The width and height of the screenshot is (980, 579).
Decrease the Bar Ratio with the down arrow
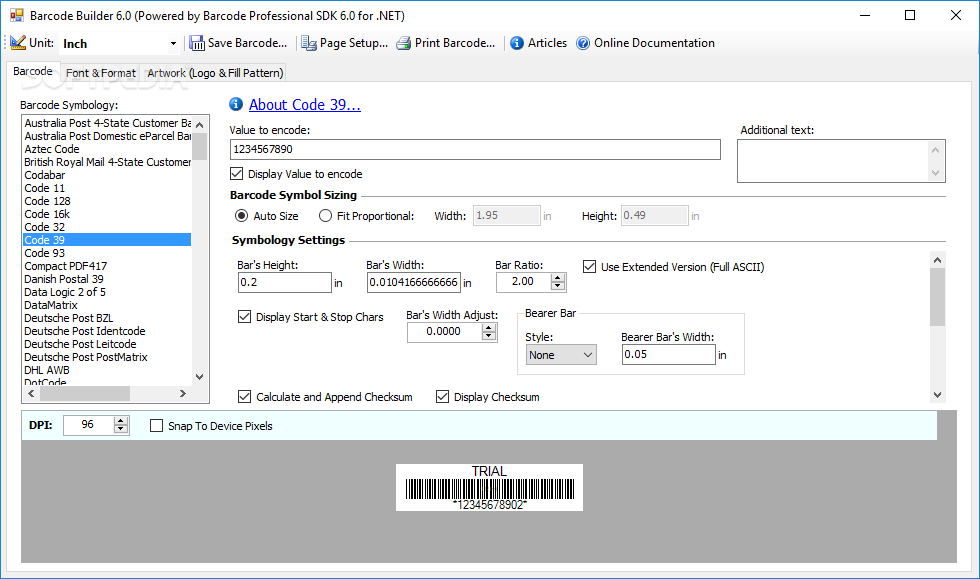point(558,286)
